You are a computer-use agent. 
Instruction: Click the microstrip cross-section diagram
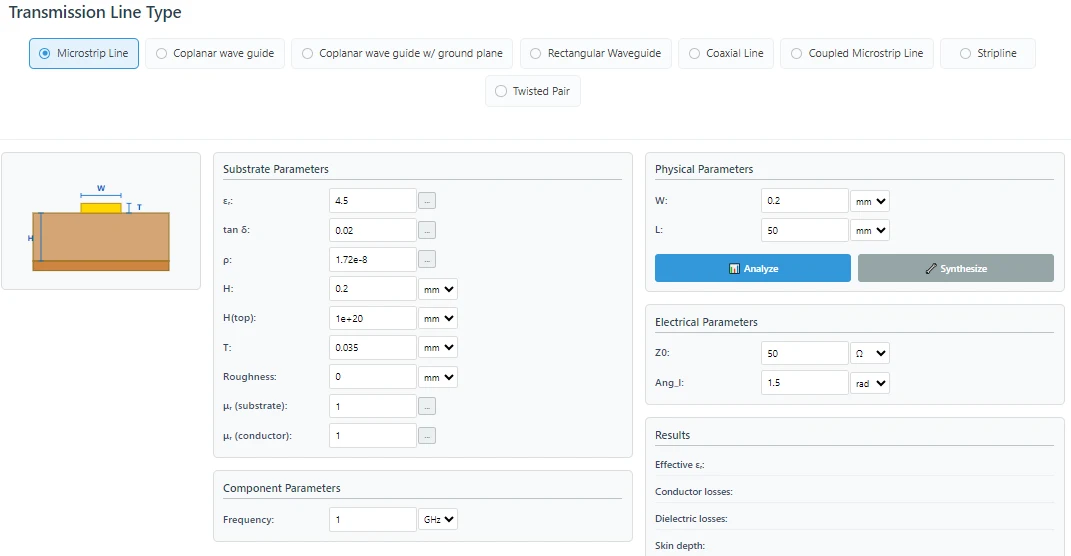(101, 236)
